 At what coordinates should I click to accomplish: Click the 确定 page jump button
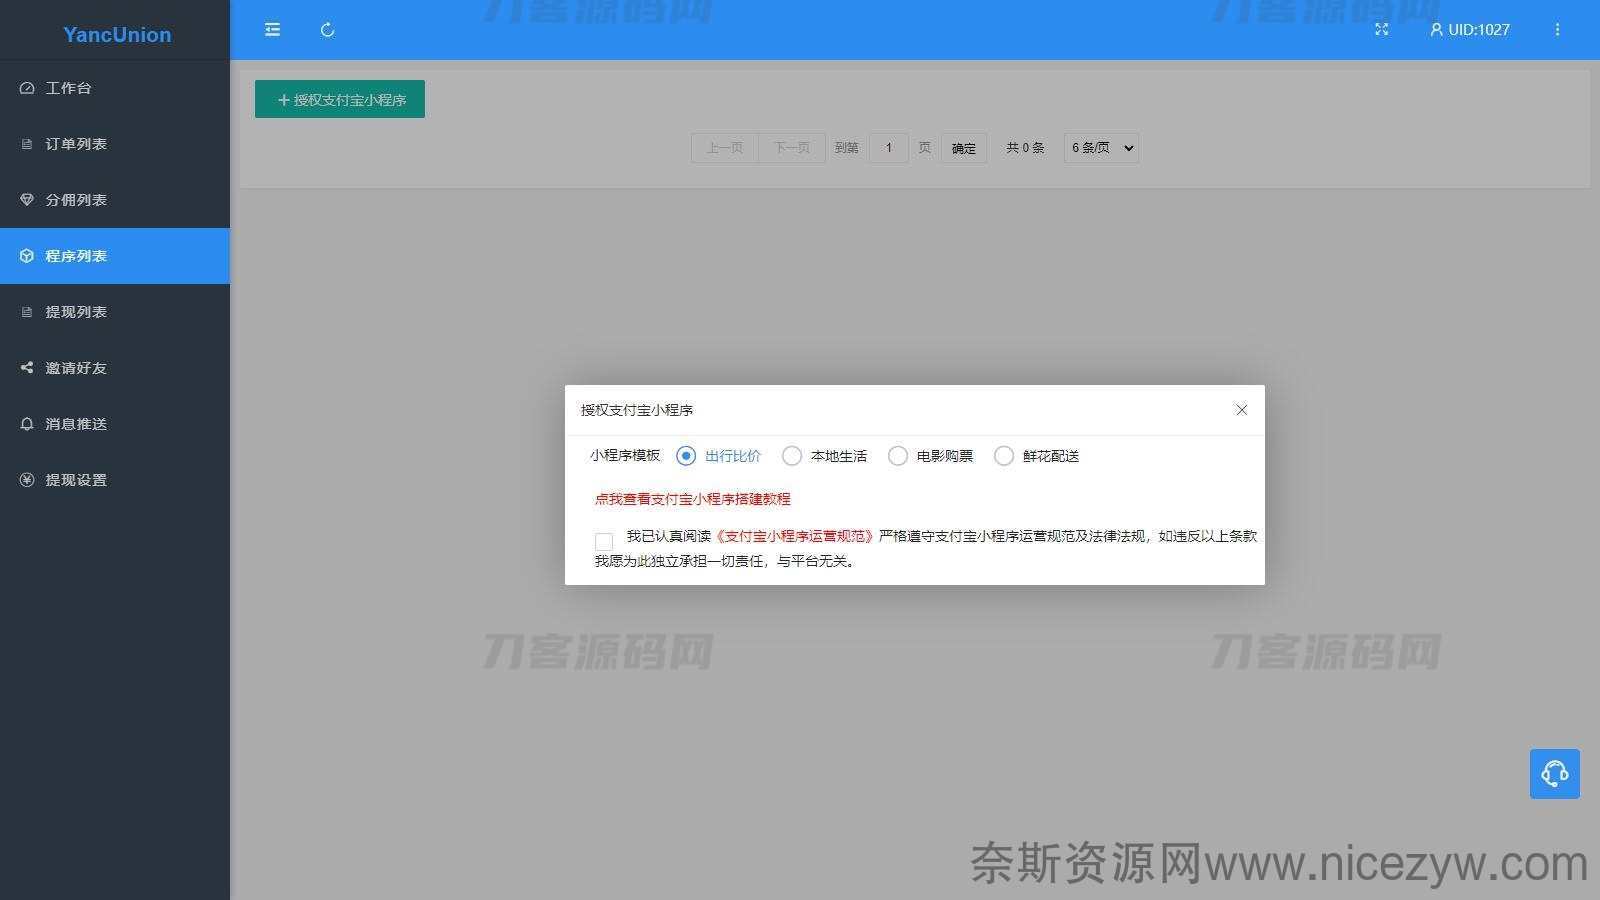[x=964, y=148]
